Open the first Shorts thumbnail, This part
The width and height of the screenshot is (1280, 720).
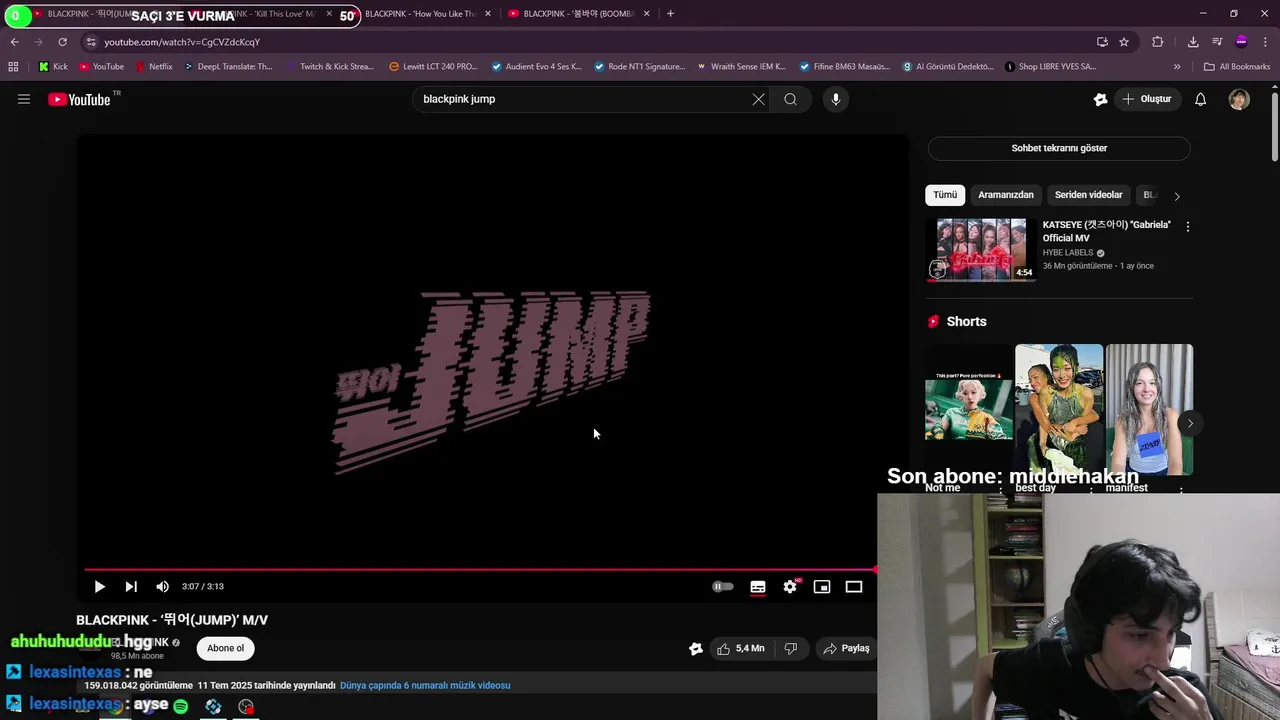pos(969,407)
